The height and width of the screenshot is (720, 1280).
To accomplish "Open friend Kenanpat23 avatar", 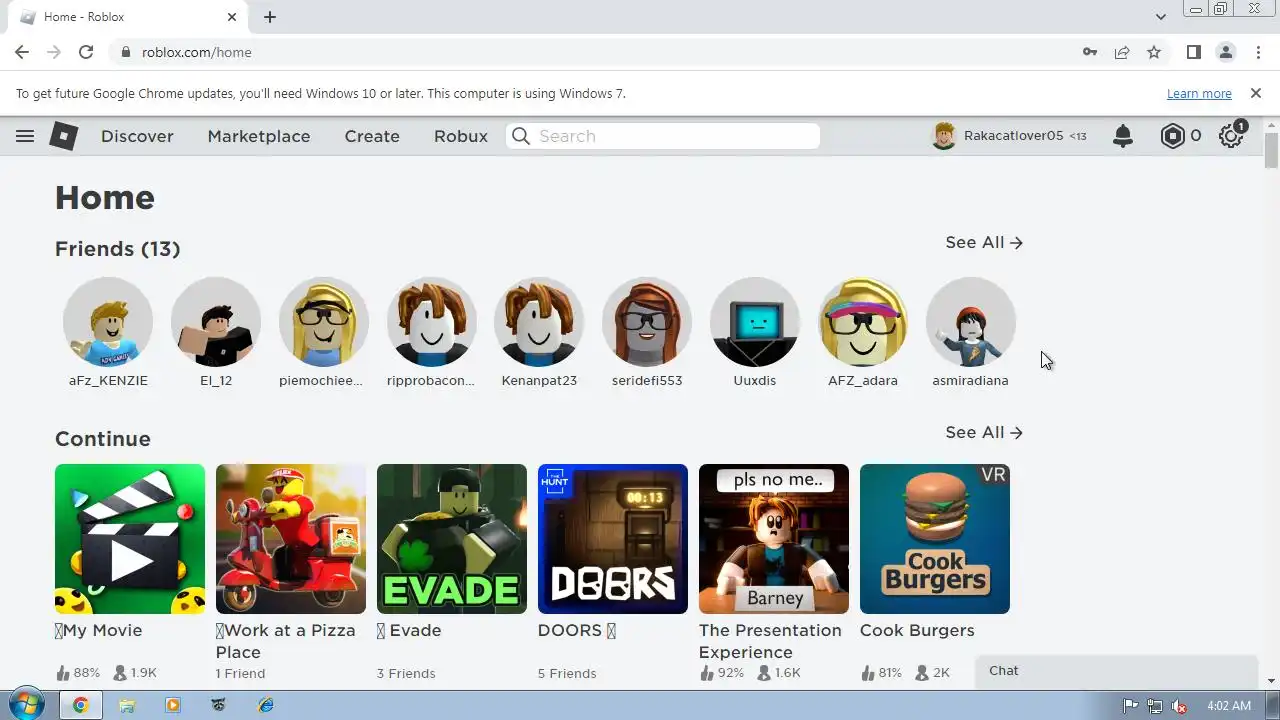I will point(539,322).
